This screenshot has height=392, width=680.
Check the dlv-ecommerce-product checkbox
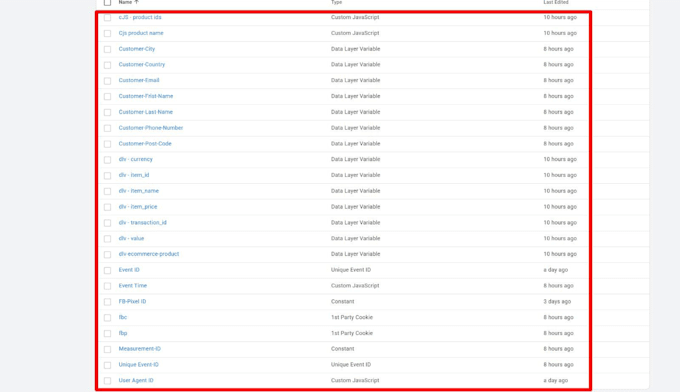point(107,255)
